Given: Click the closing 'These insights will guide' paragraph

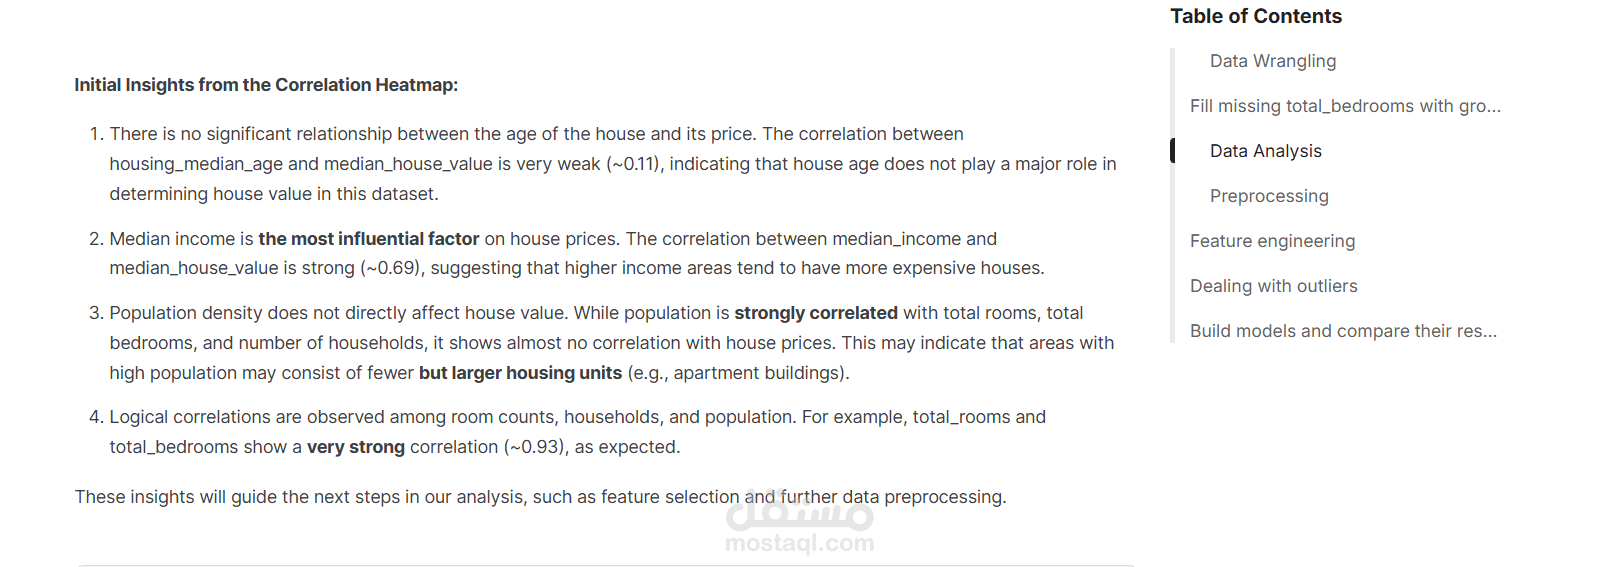Looking at the screenshot, I should [x=540, y=497].
